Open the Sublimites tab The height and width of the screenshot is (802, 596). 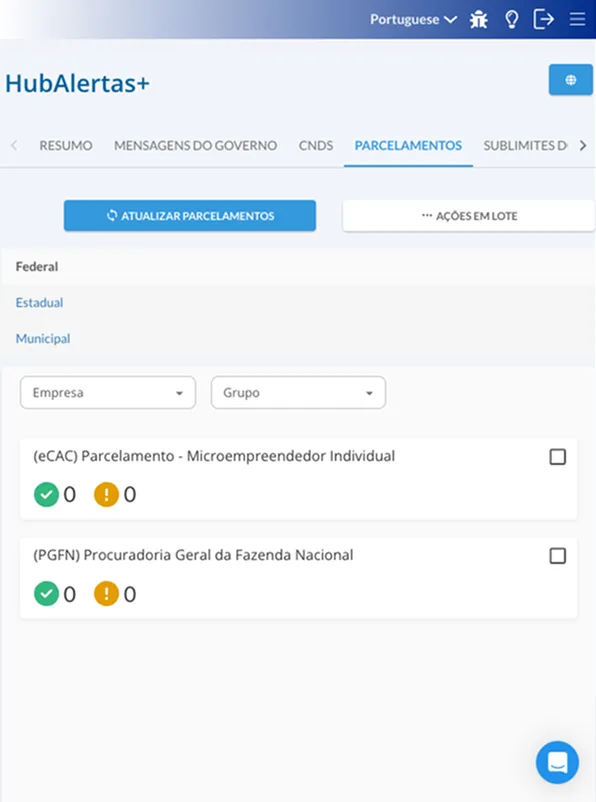tap(525, 146)
